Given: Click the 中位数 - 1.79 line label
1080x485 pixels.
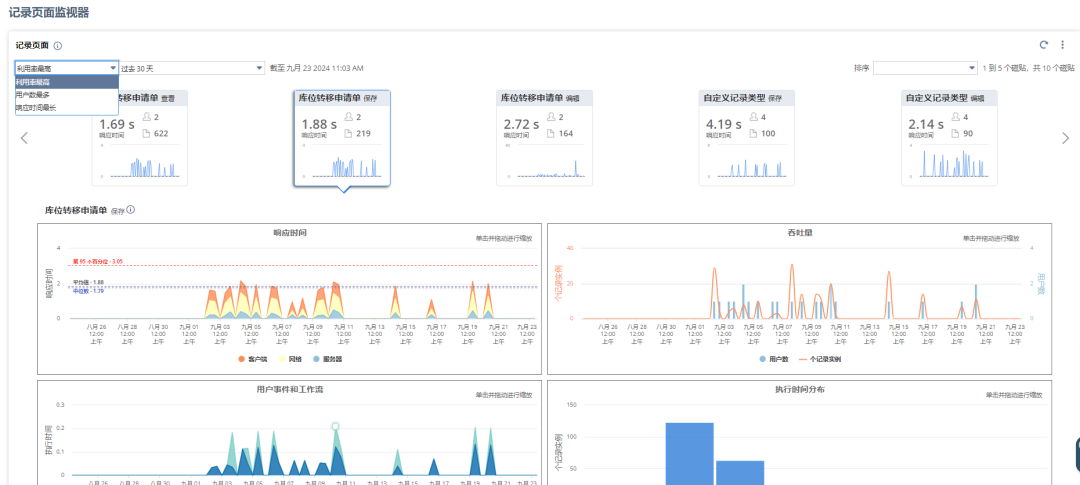Looking at the screenshot, I should (88, 291).
